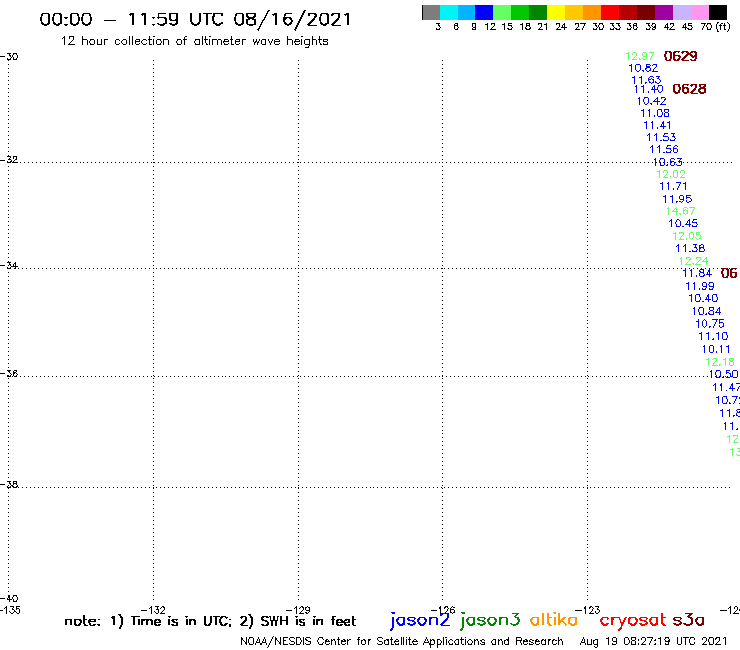740x650 pixels.
Task: Click the wave height value '11.10'
Action: [x=713, y=336]
